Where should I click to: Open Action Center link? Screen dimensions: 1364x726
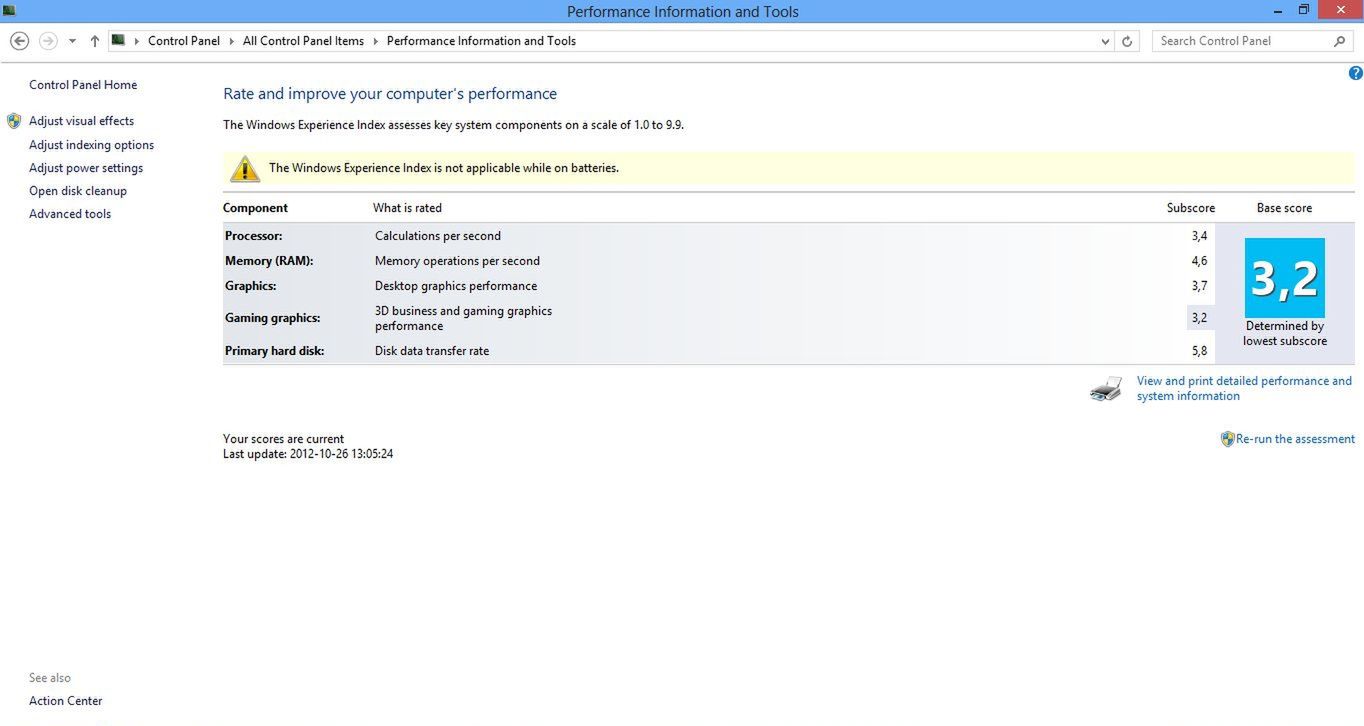pyautogui.click(x=66, y=701)
